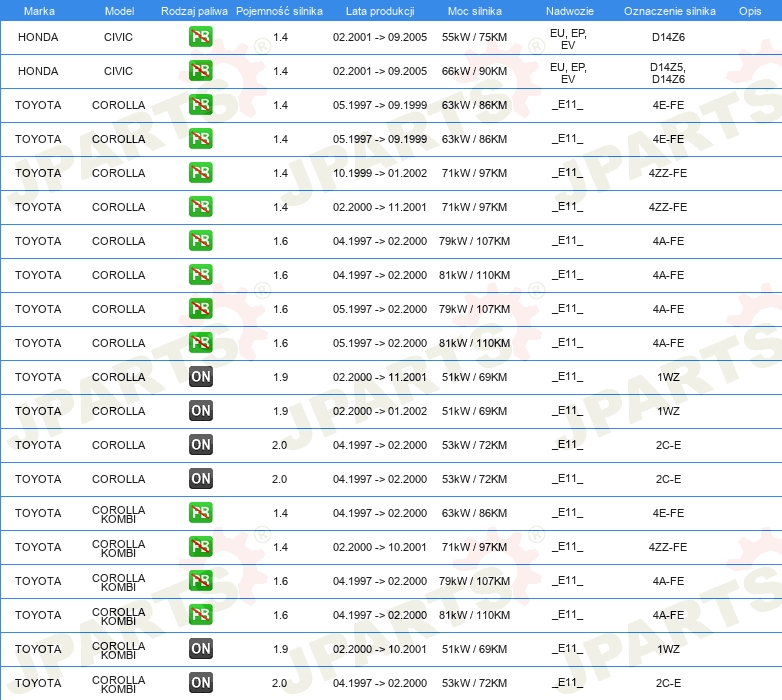Click the Rodzaj paliwa column header

point(194,11)
